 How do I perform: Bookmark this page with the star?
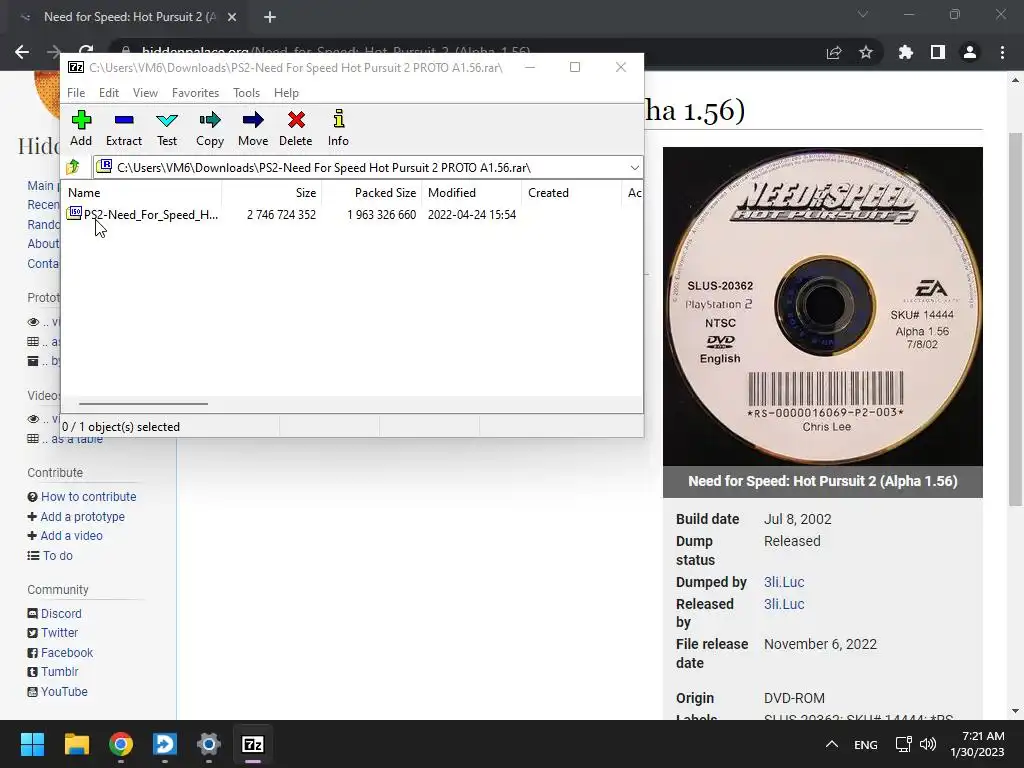pos(866,52)
